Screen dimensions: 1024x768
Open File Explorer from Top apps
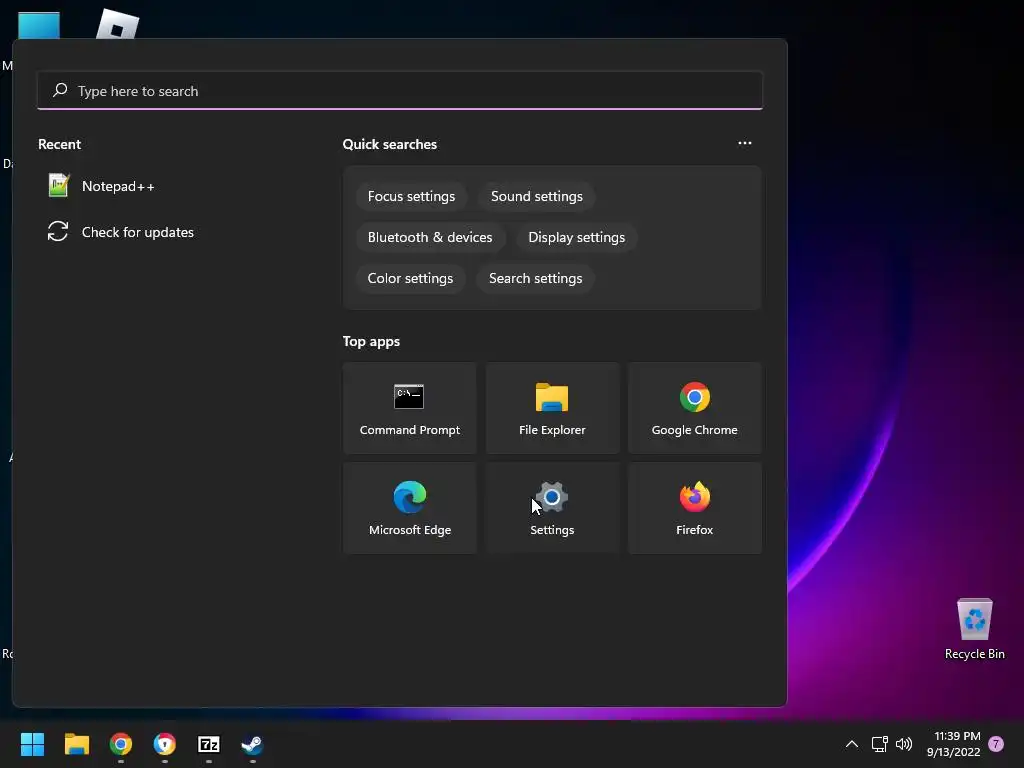[x=552, y=408]
